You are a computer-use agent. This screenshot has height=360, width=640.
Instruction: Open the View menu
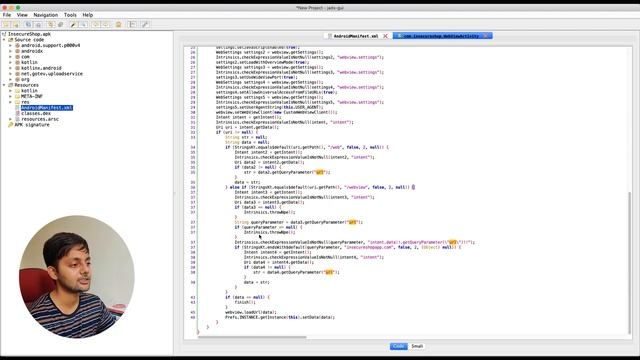[x=22, y=15]
